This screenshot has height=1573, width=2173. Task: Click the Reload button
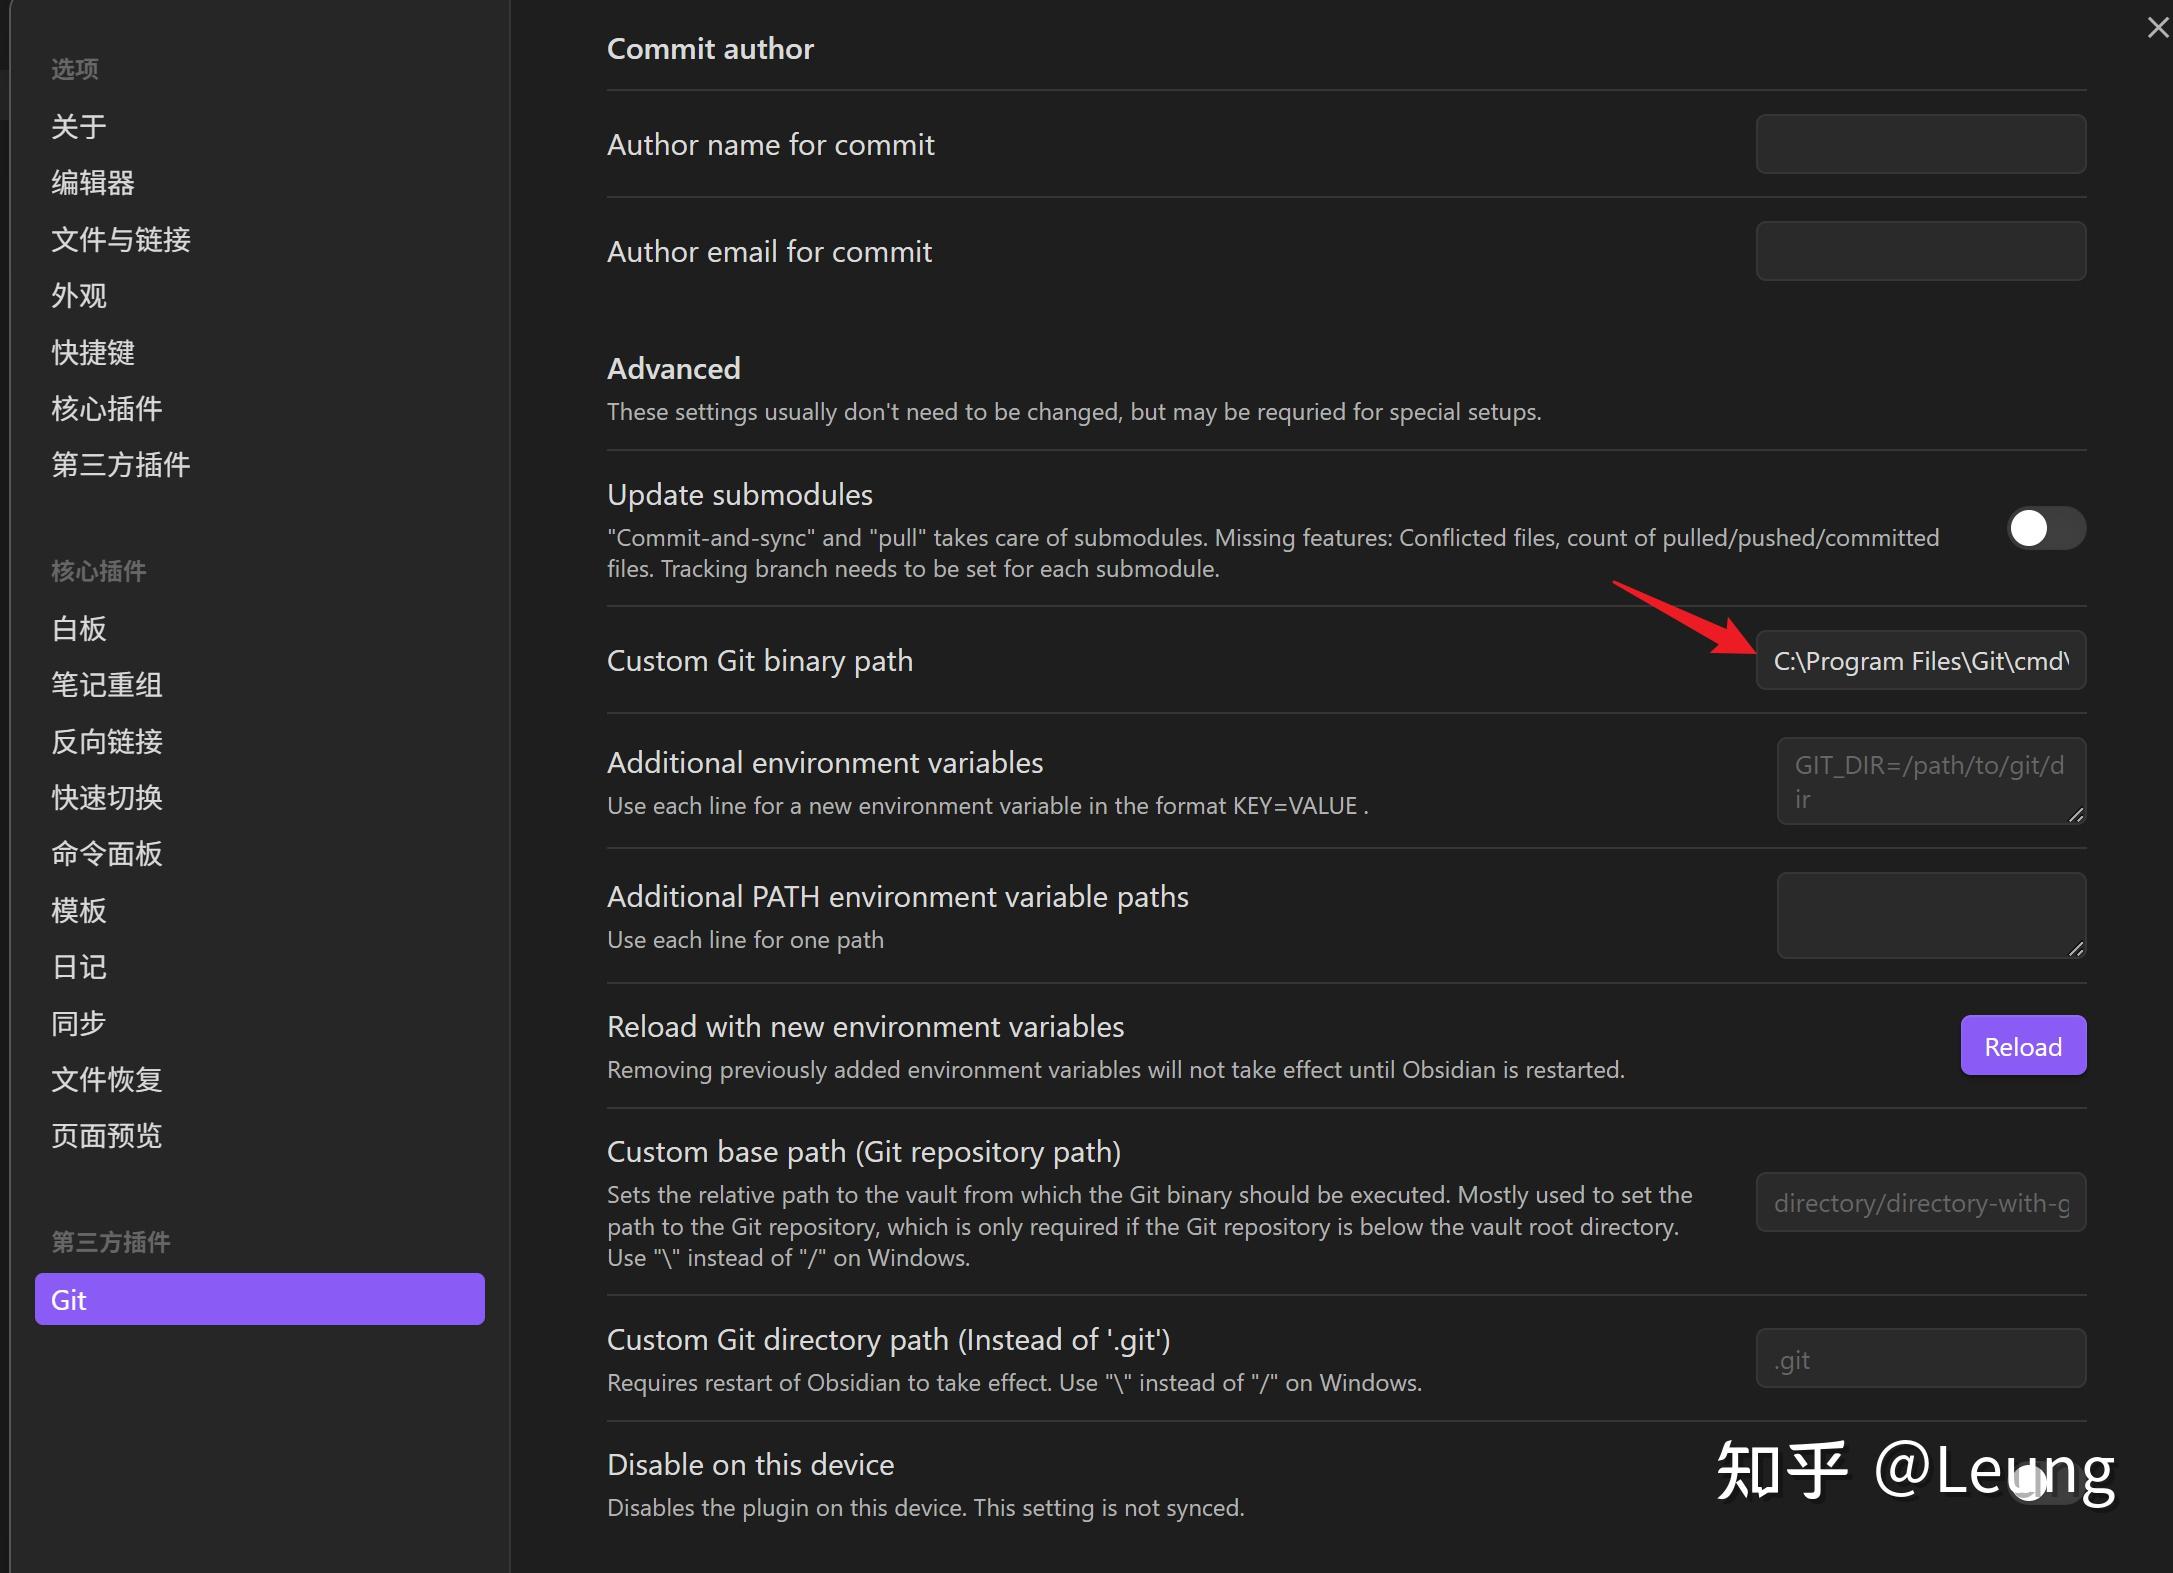[x=2022, y=1046]
